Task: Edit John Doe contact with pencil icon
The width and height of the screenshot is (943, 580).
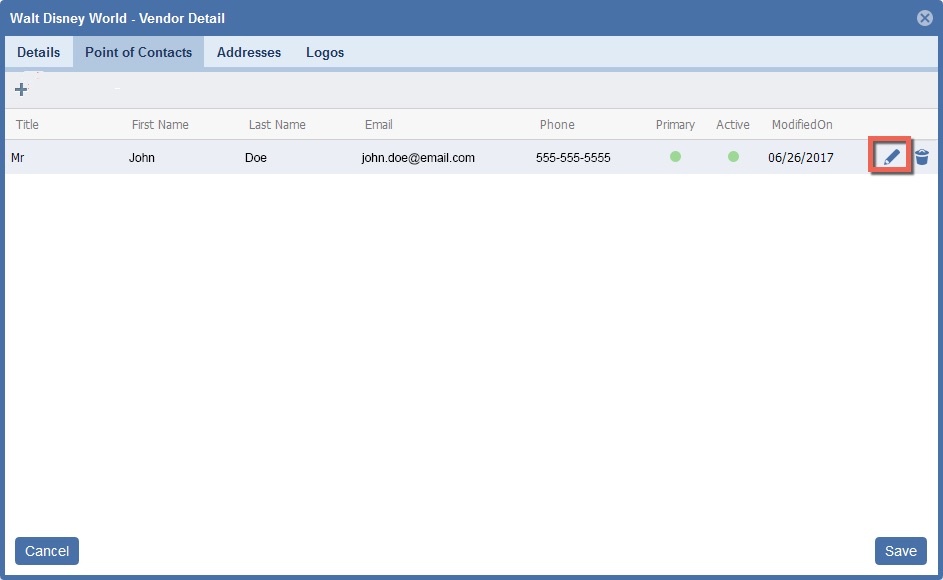Action: coord(891,157)
